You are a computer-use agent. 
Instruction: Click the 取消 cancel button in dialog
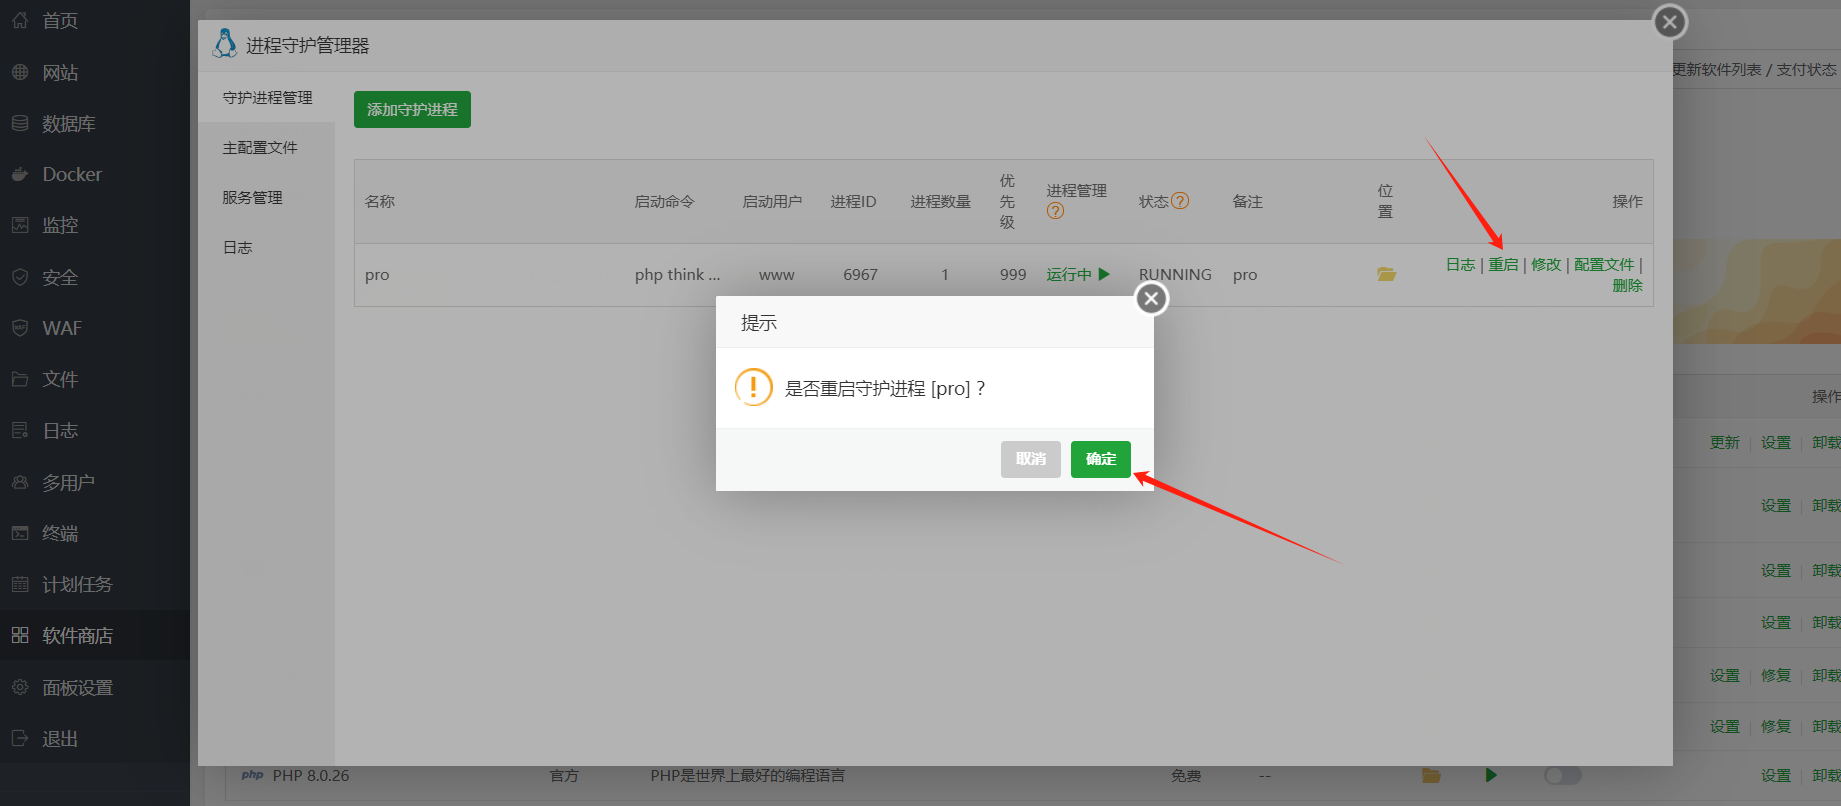[1030, 459]
